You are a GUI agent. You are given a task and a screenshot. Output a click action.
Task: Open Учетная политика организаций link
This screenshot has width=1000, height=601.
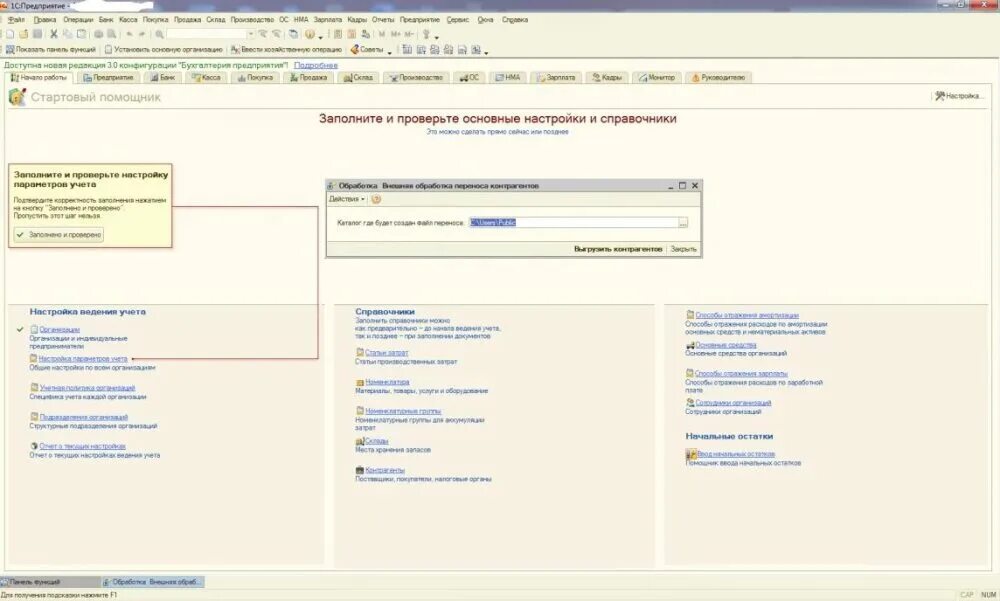pos(87,388)
